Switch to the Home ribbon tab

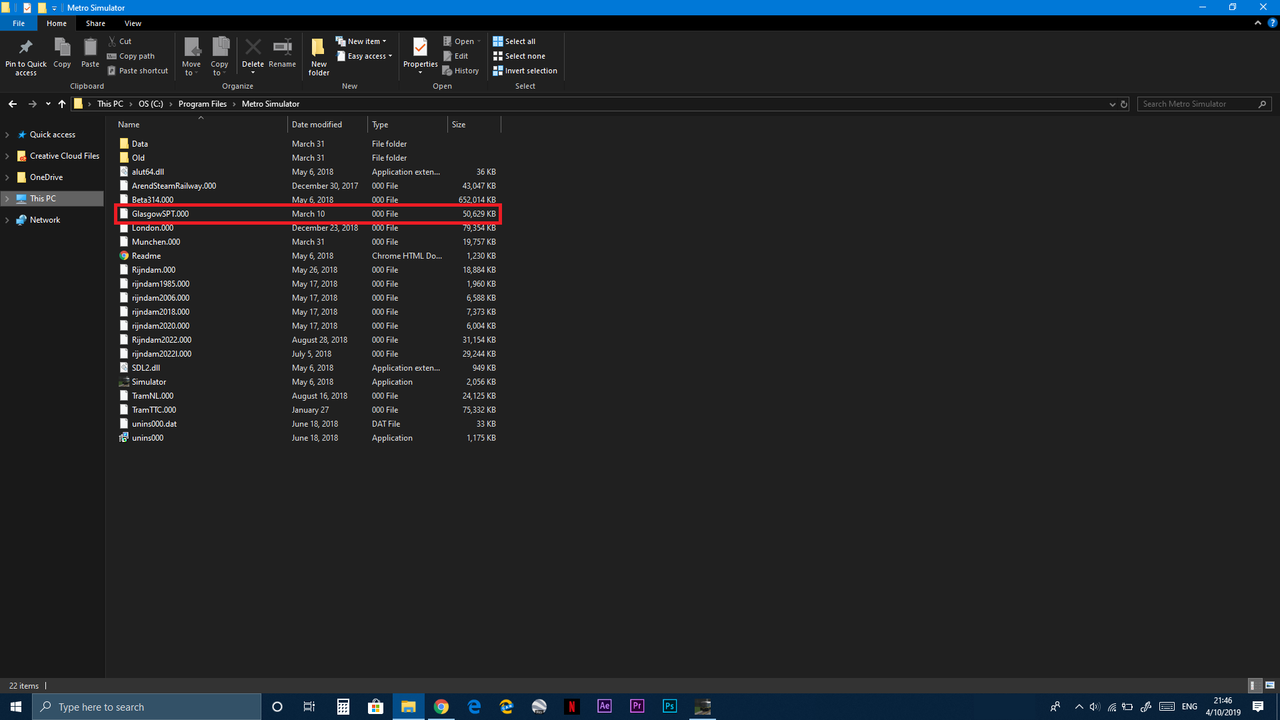57,23
